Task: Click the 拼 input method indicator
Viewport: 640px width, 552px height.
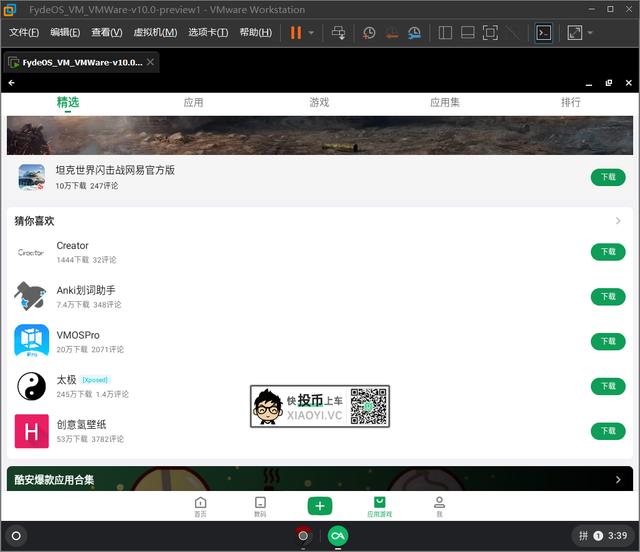Action: (583, 536)
